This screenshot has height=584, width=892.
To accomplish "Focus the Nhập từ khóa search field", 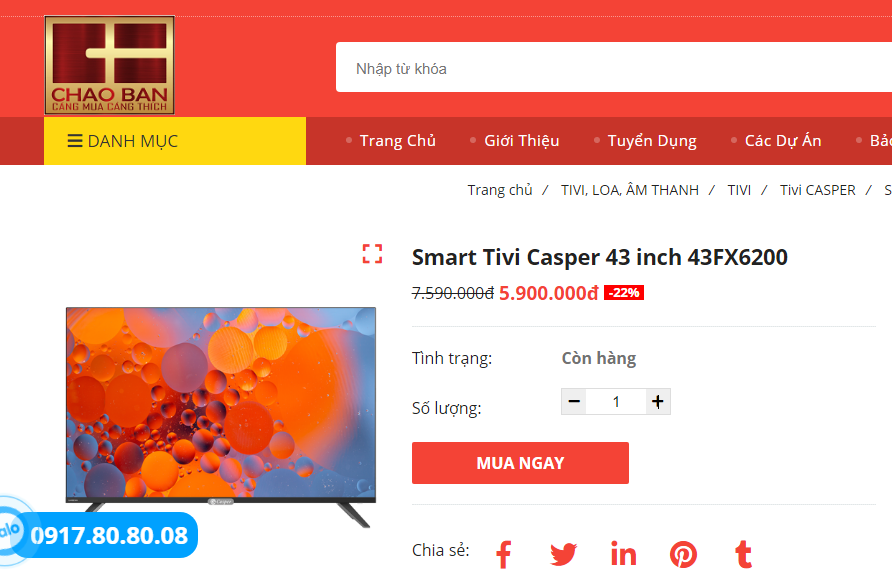I will [x=614, y=67].
